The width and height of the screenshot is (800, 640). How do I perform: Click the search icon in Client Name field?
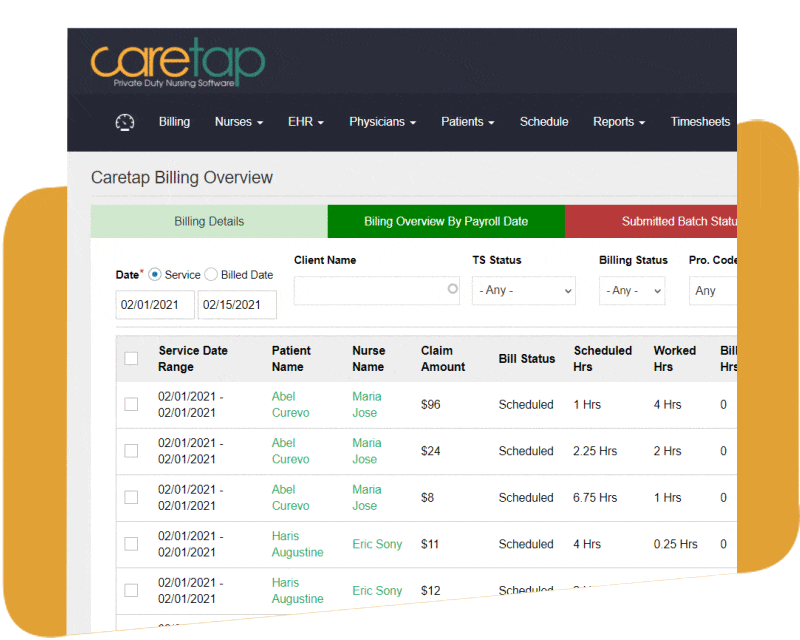click(452, 290)
